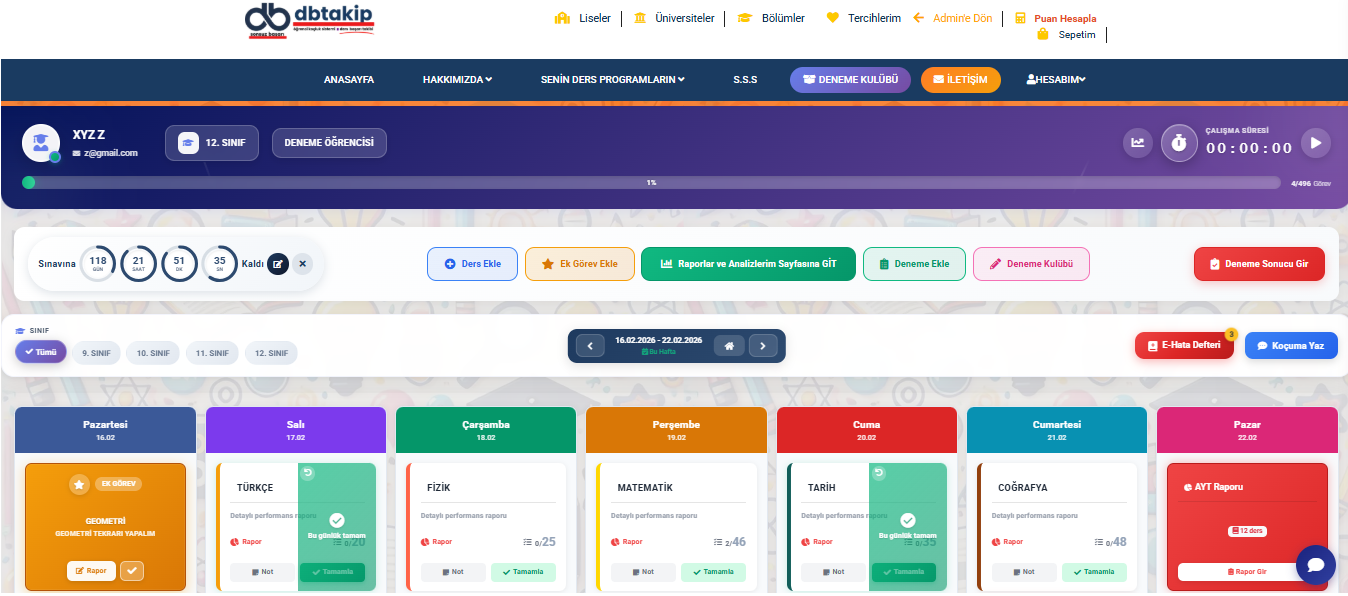Select the 12. SINIF class filter chip
The height and width of the screenshot is (596, 1348).
pyautogui.click(x=271, y=353)
